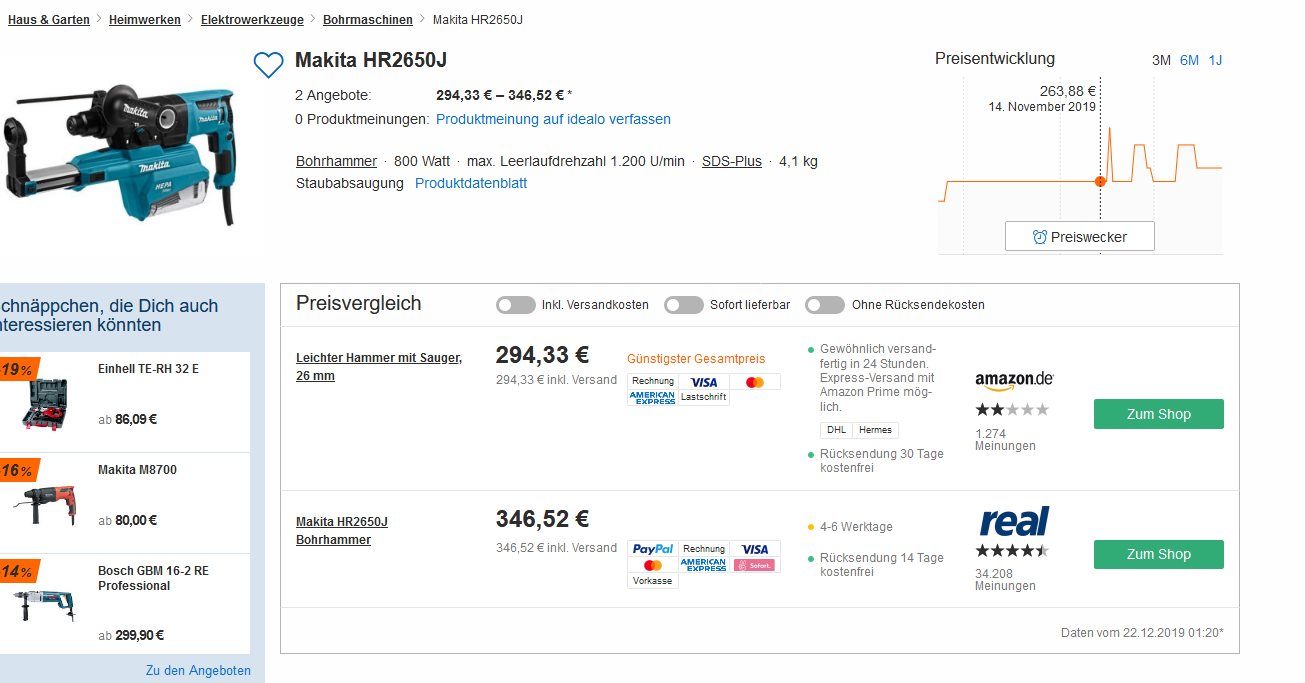Click the Sofort payment icon

[754, 565]
